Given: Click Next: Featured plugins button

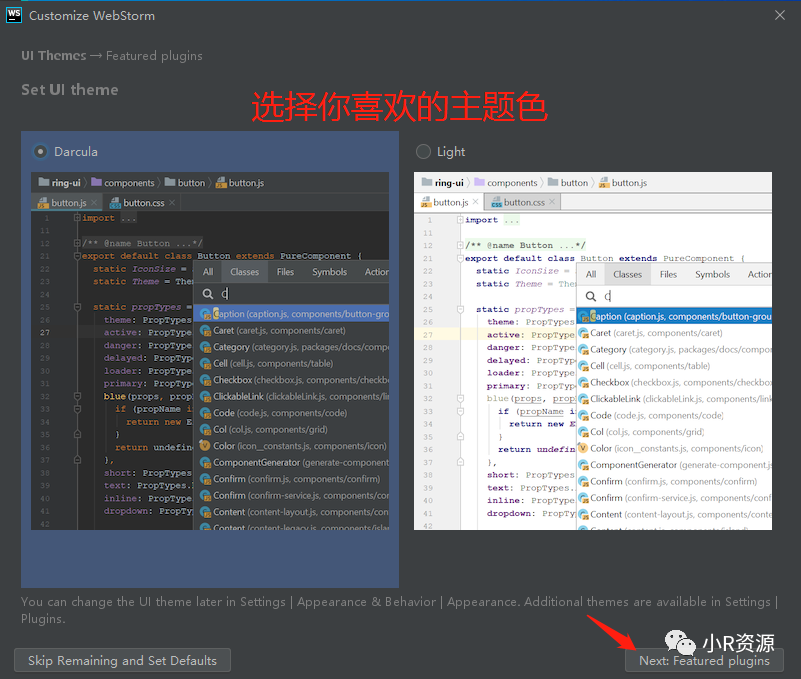Looking at the screenshot, I should click(x=704, y=660).
